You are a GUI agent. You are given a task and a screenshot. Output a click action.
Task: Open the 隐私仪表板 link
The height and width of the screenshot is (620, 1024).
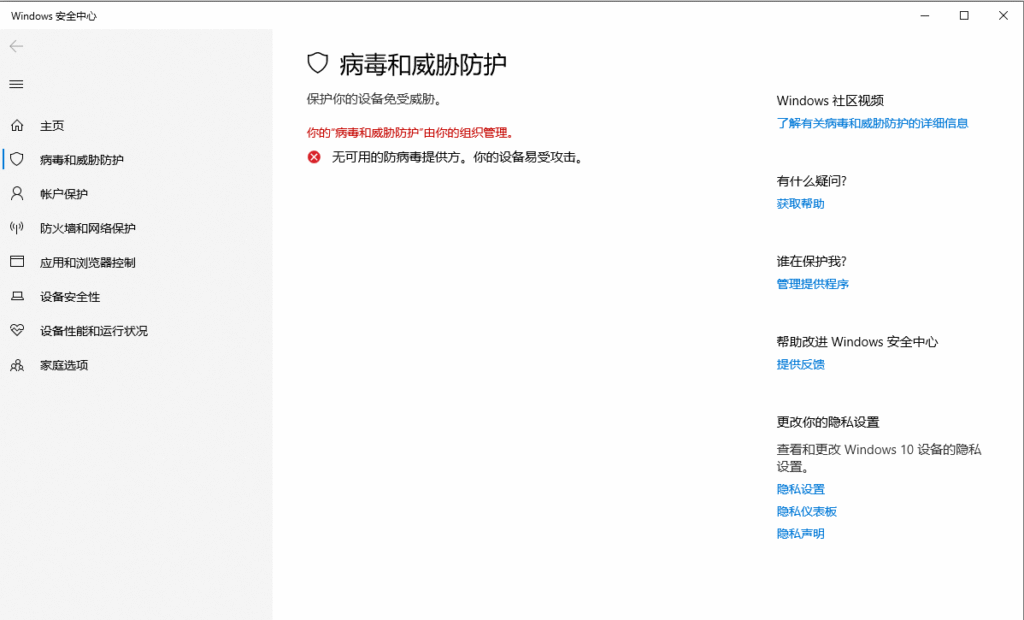[807, 511]
